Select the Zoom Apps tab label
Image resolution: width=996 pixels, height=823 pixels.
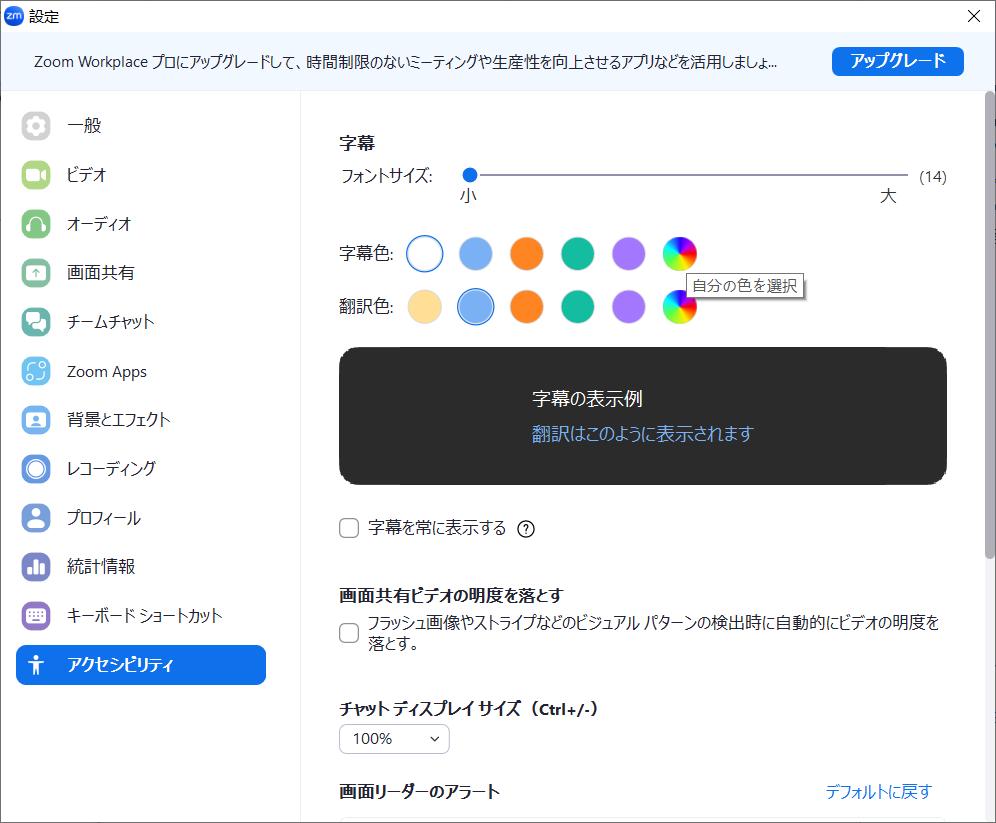pyautogui.click(x=107, y=371)
